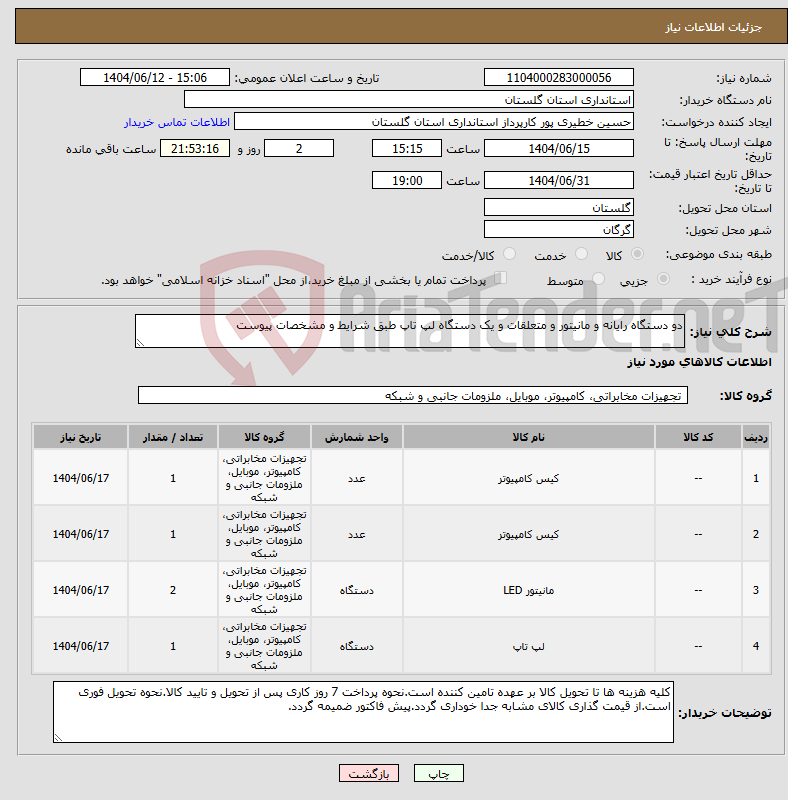The width and height of the screenshot is (788, 800).
Task: Click the واحد شمارش column header
Action: coord(356,437)
